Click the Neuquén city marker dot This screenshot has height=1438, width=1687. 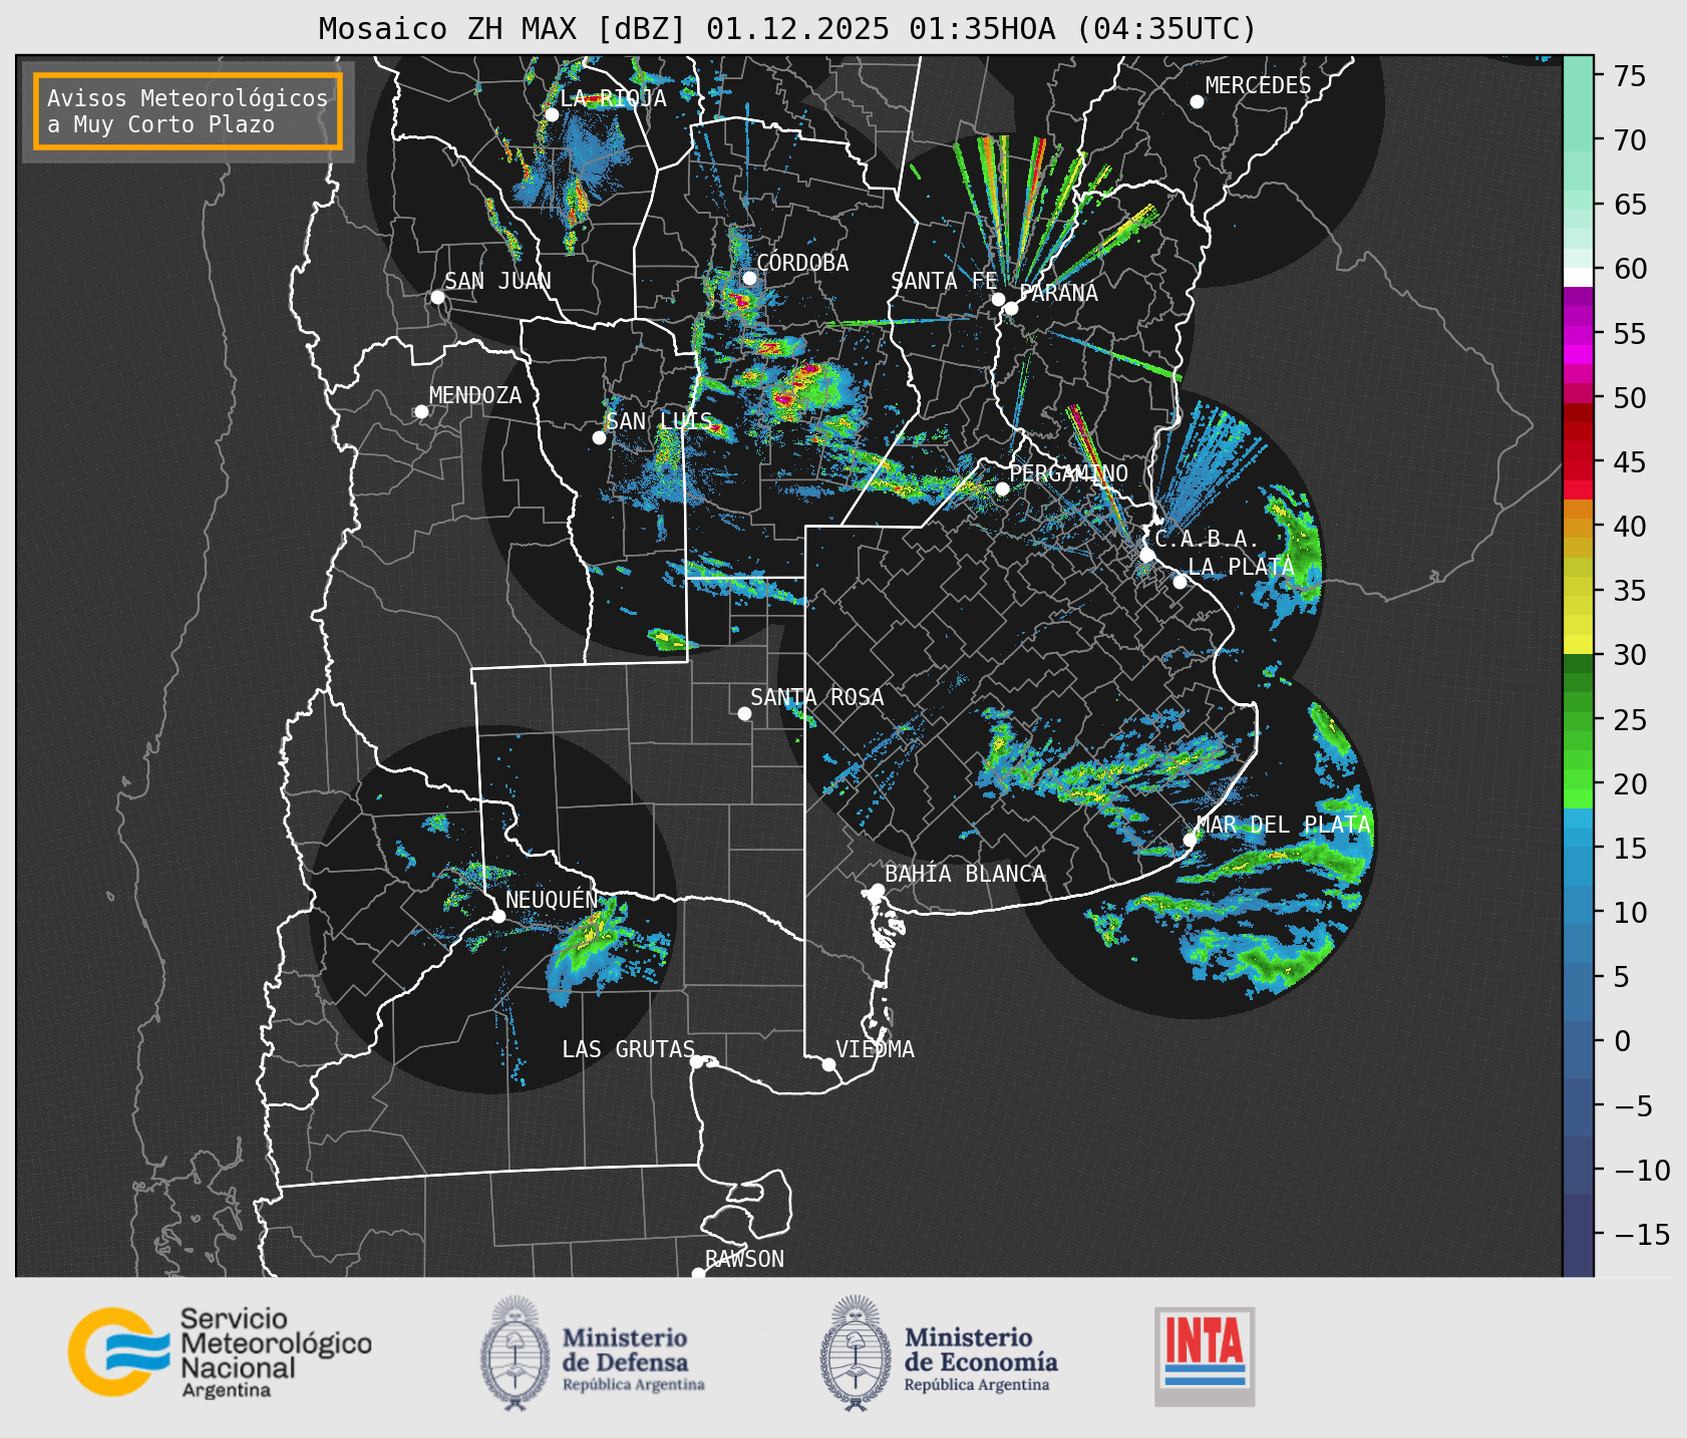tap(498, 916)
